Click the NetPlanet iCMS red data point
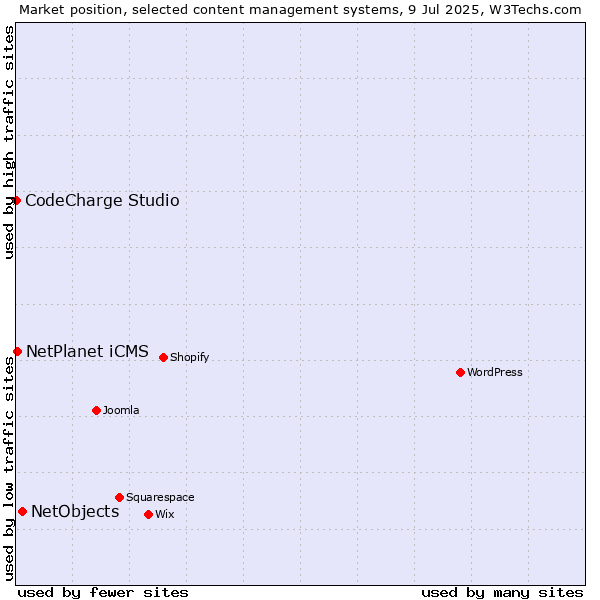This screenshot has height=600, width=600. 17,351
